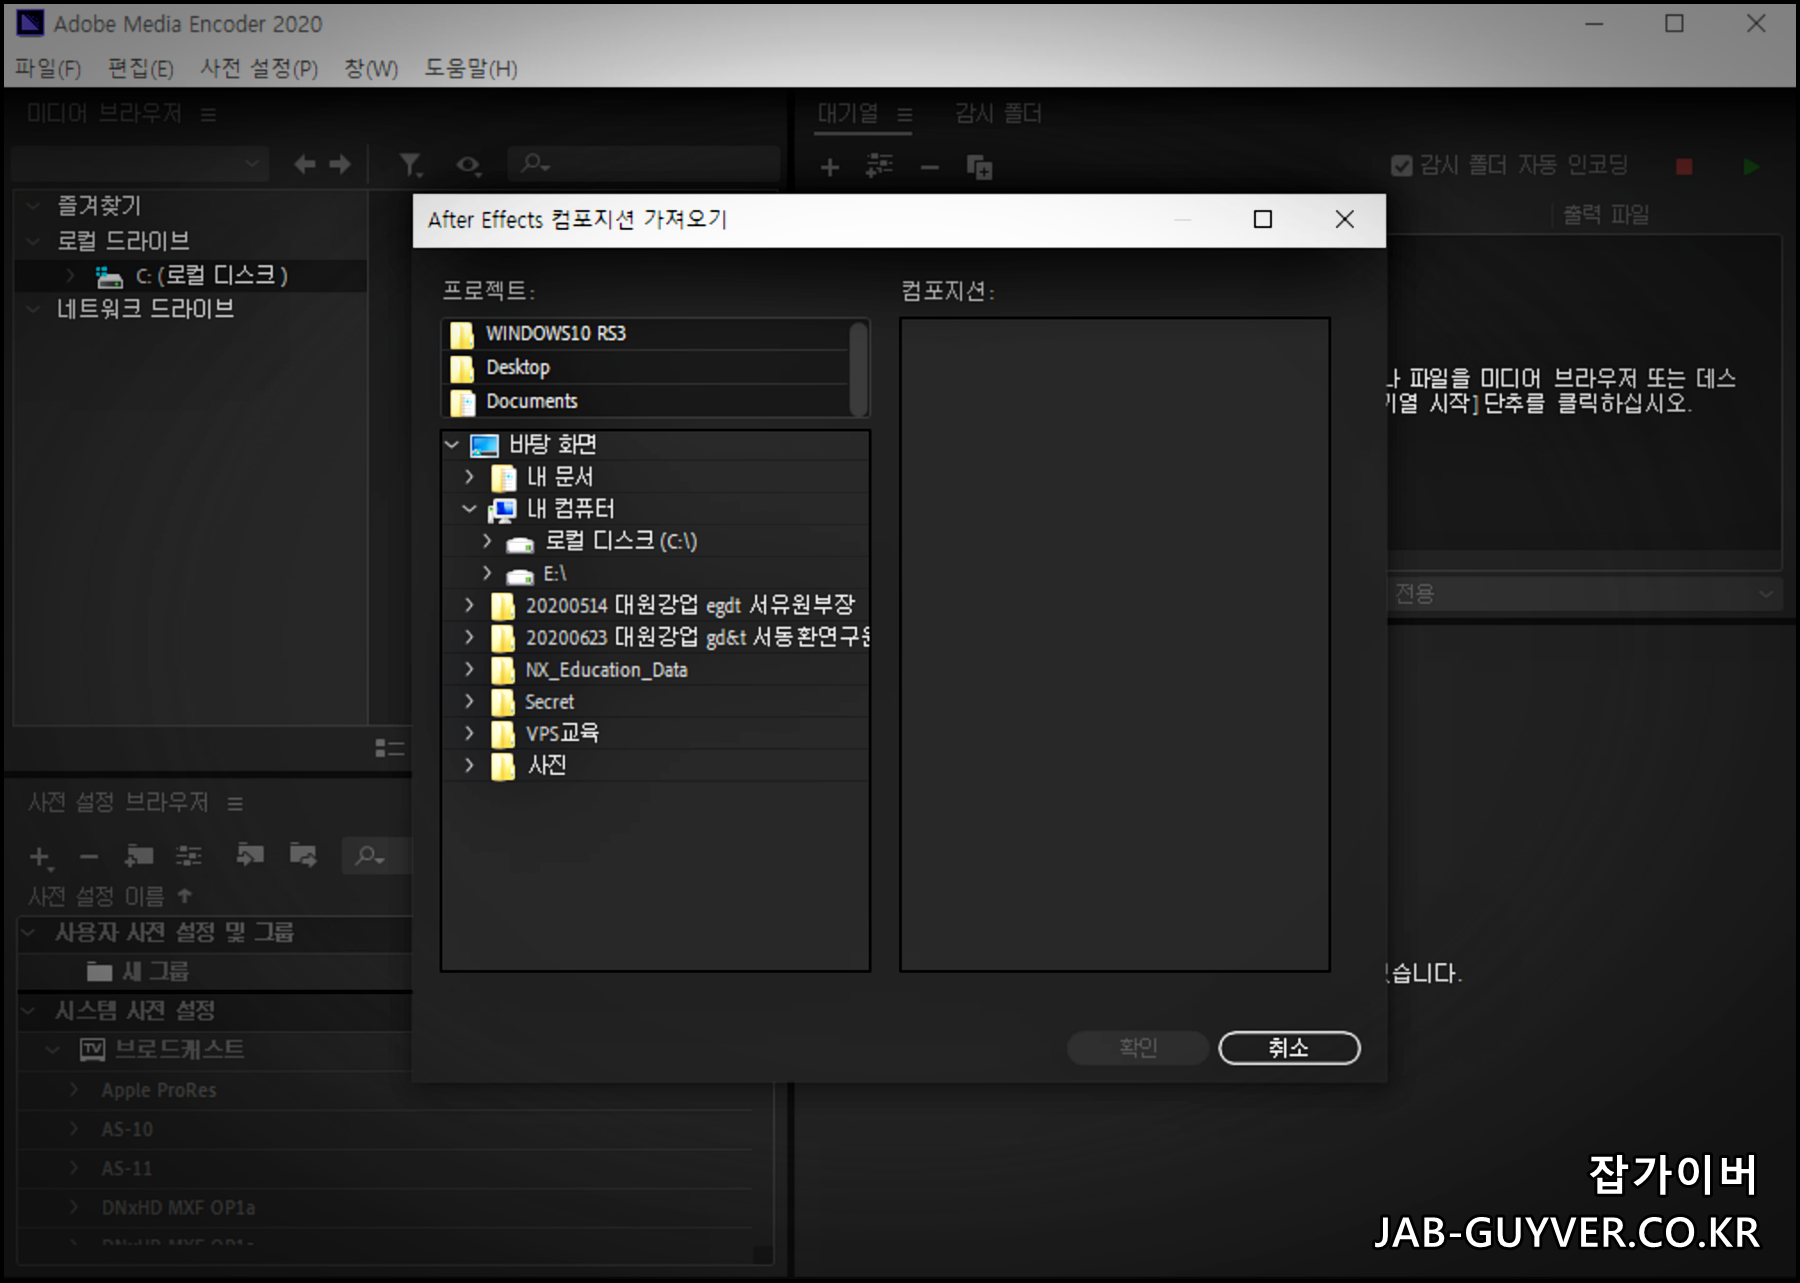1800x1283 pixels.
Task: Click the Media Browser back arrow
Action: coord(305,164)
